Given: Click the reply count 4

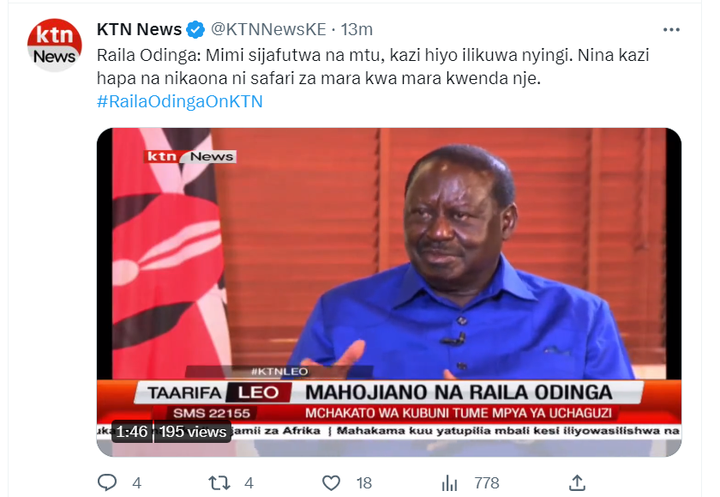Looking at the screenshot, I should coord(136,483).
